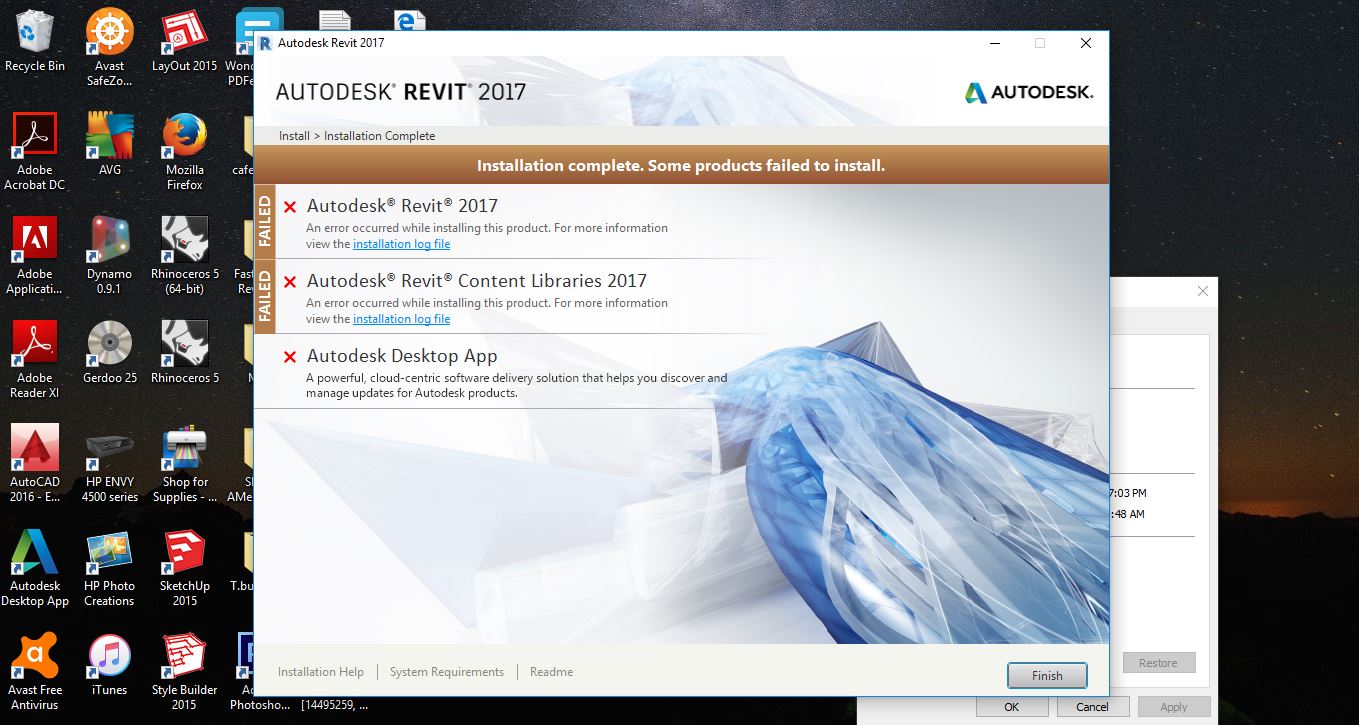The image size is (1359, 725).
Task: Open Style Builder 2015 shortcut
Action: [x=185, y=671]
